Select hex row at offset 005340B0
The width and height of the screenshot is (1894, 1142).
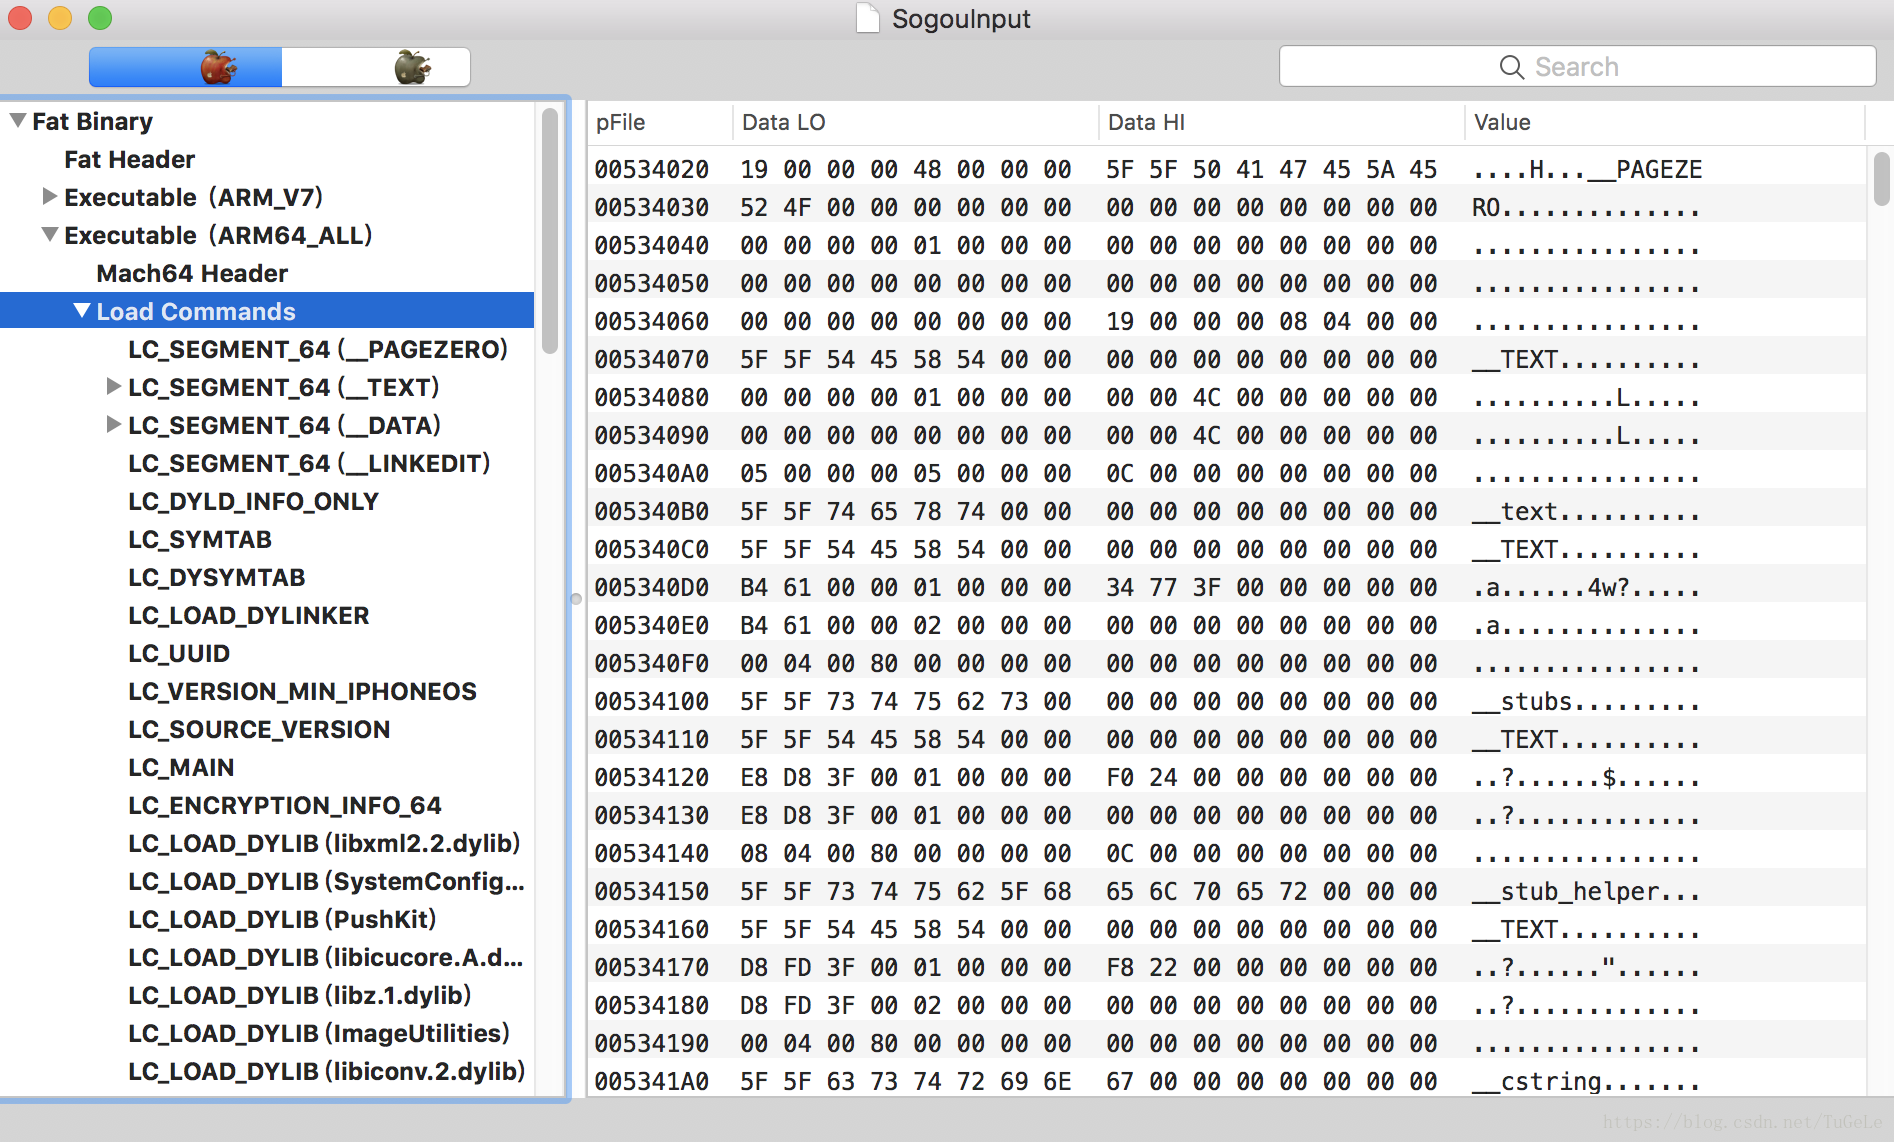pos(1226,511)
